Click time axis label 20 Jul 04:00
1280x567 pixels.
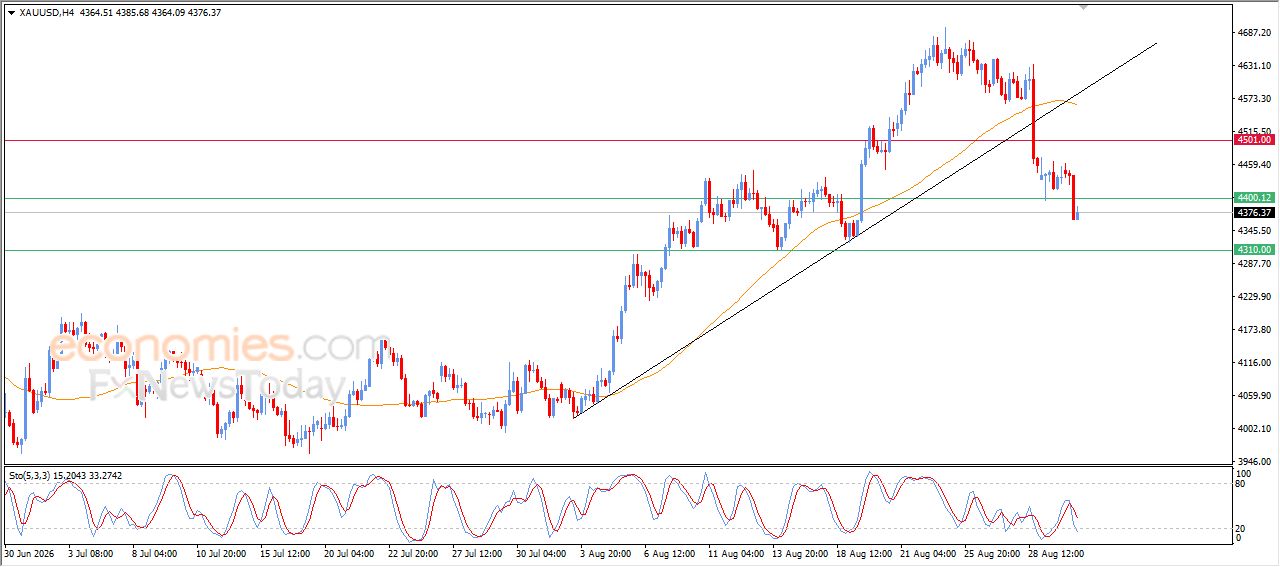(x=348, y=552)
